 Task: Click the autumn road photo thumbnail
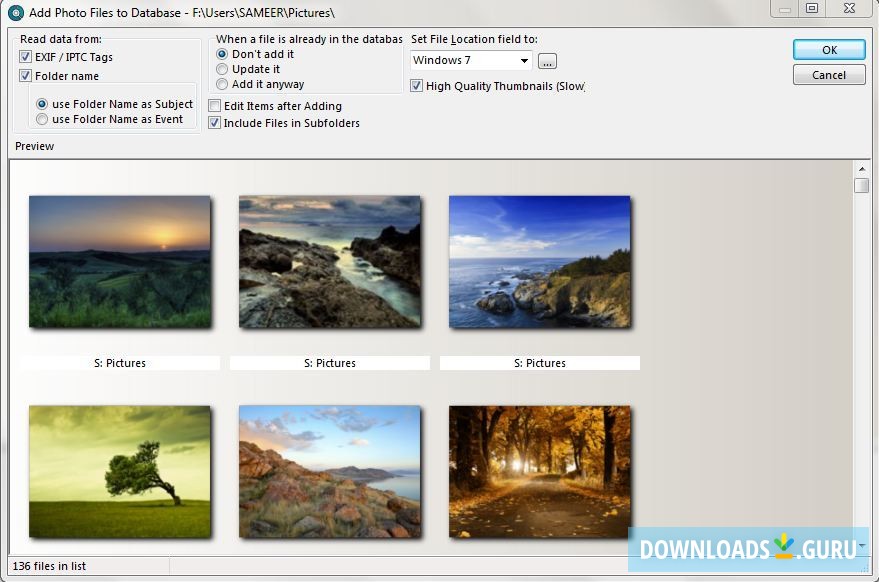coord(539,471)
